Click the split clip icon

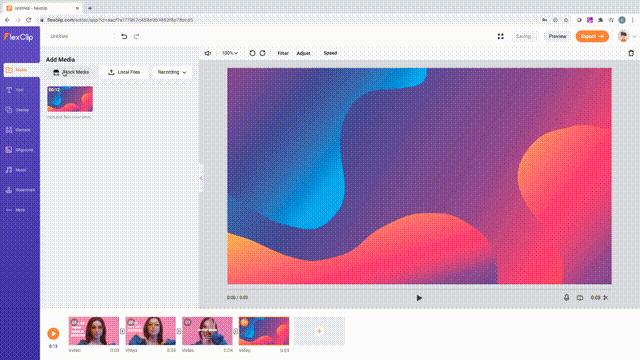coord(580,298)
